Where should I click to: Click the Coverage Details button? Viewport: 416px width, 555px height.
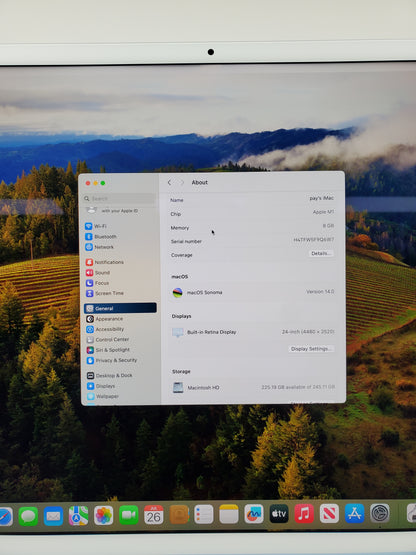click(321, 253)
